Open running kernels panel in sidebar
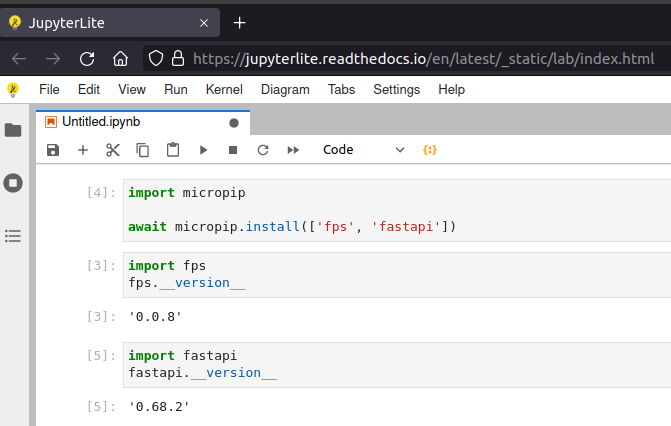The height and width of the screenshot is (426, 671). (13, 183)
